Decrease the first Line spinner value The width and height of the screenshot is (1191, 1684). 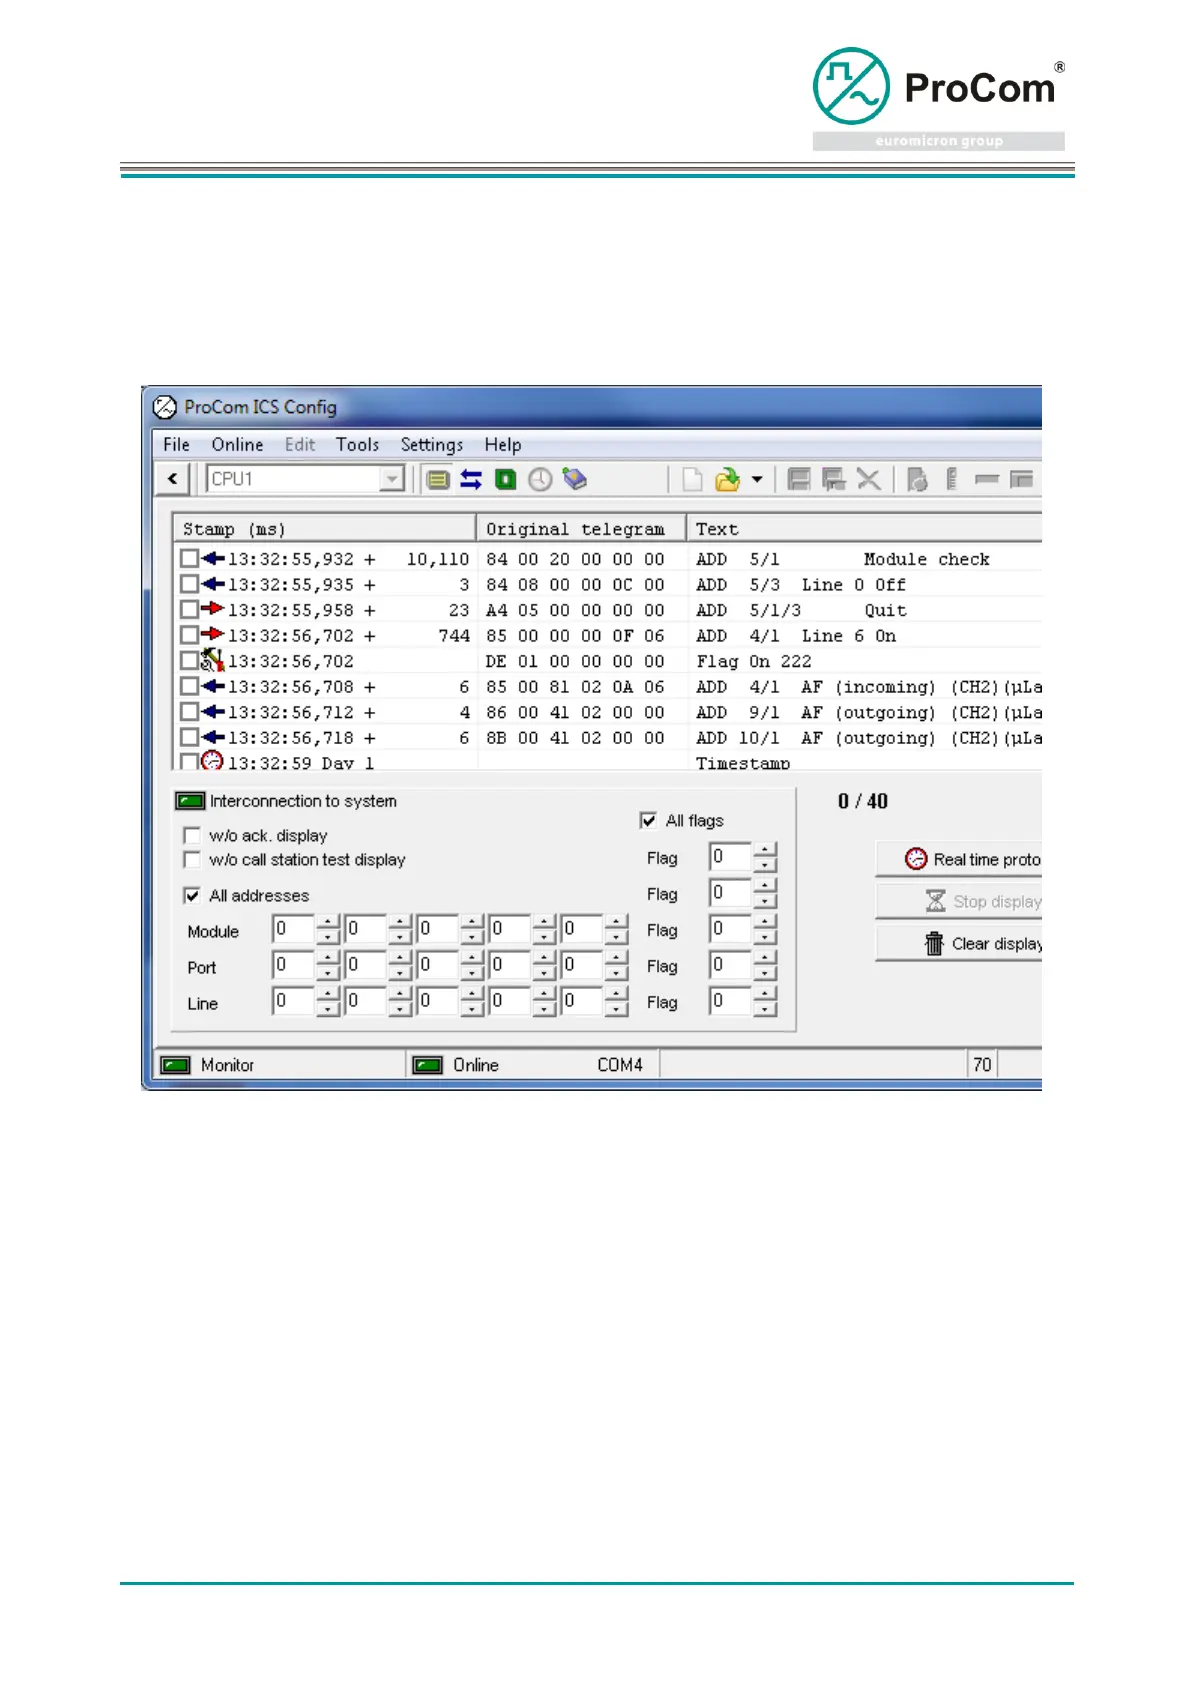click(x=328, y=1010)
